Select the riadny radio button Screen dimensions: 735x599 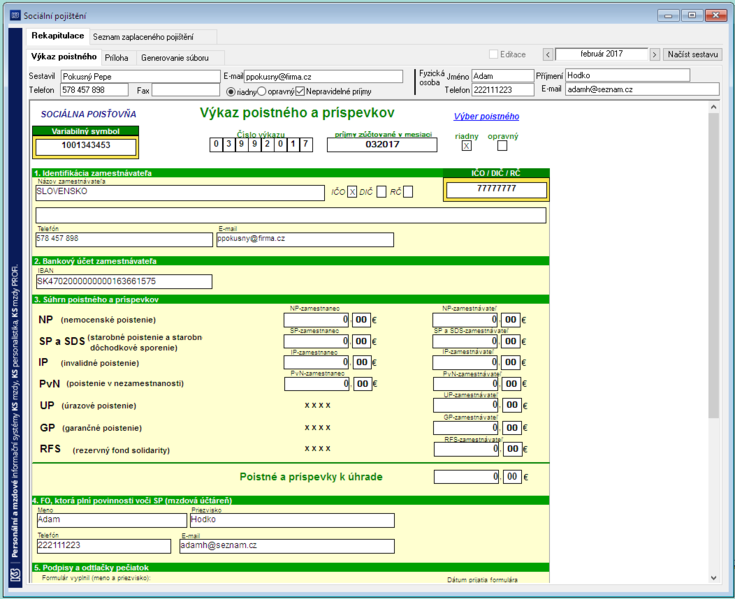(x=231, y=92)
